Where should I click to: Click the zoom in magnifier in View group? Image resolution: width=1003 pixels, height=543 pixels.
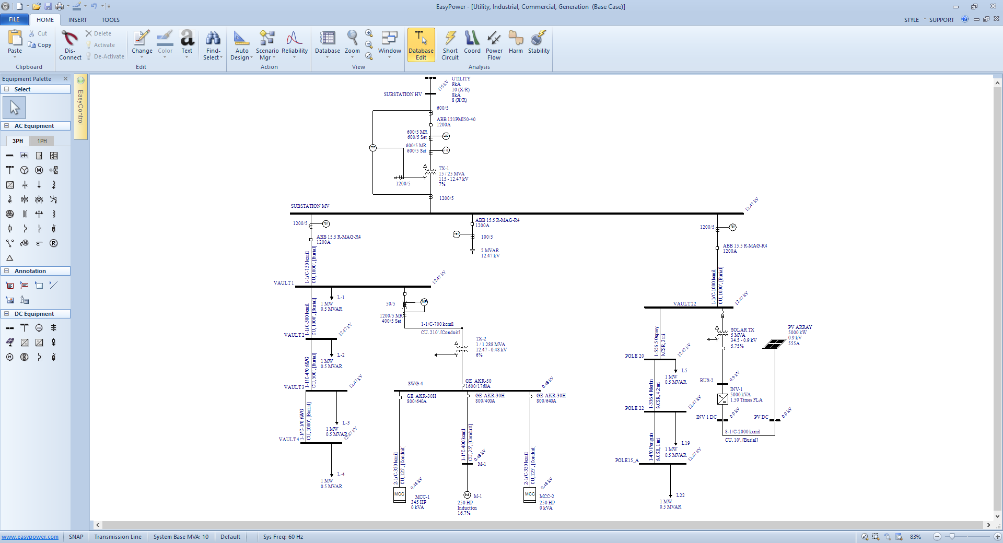pos(369,33)
